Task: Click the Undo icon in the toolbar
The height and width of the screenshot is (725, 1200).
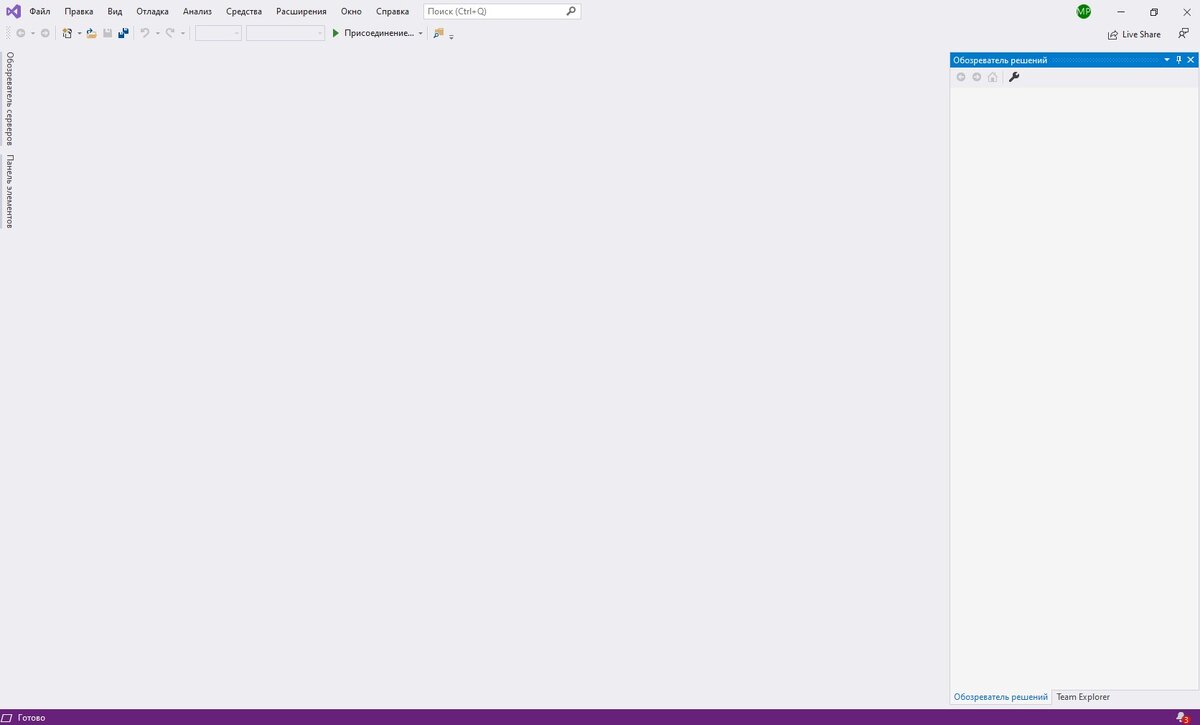Action: tap(145, 33)
